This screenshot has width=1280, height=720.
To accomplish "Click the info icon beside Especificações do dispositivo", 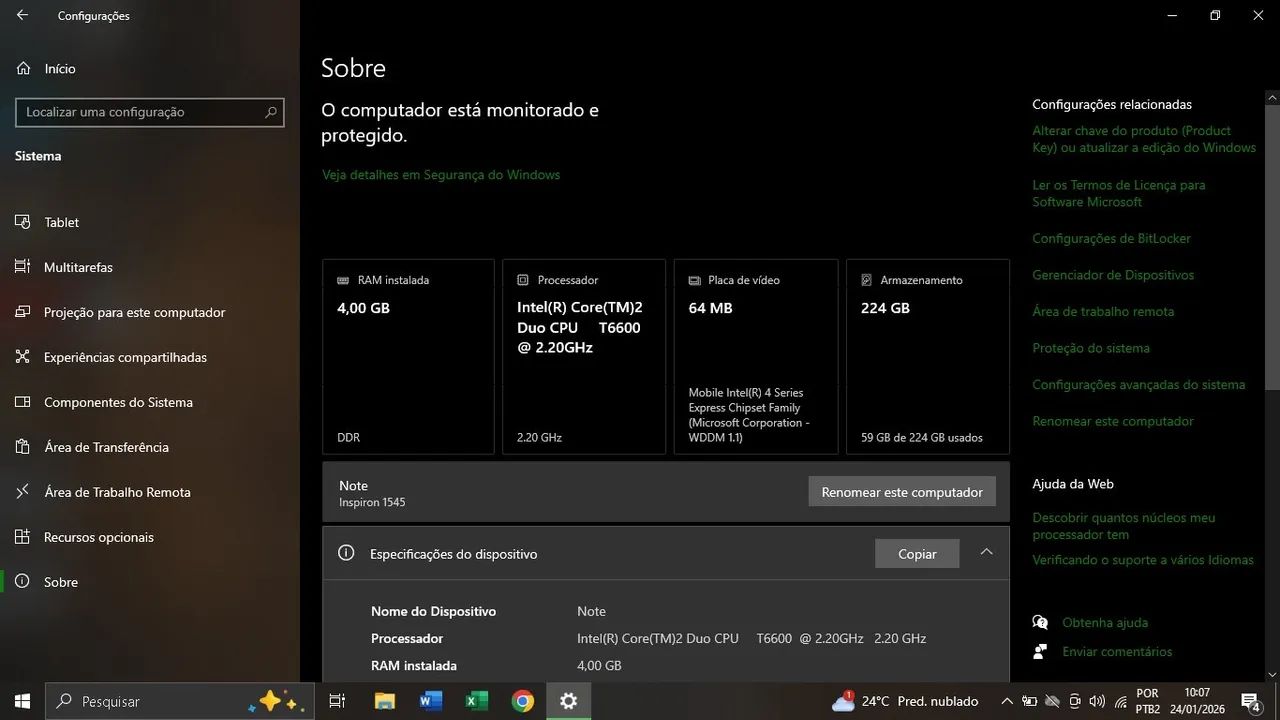I will (346, 553).
